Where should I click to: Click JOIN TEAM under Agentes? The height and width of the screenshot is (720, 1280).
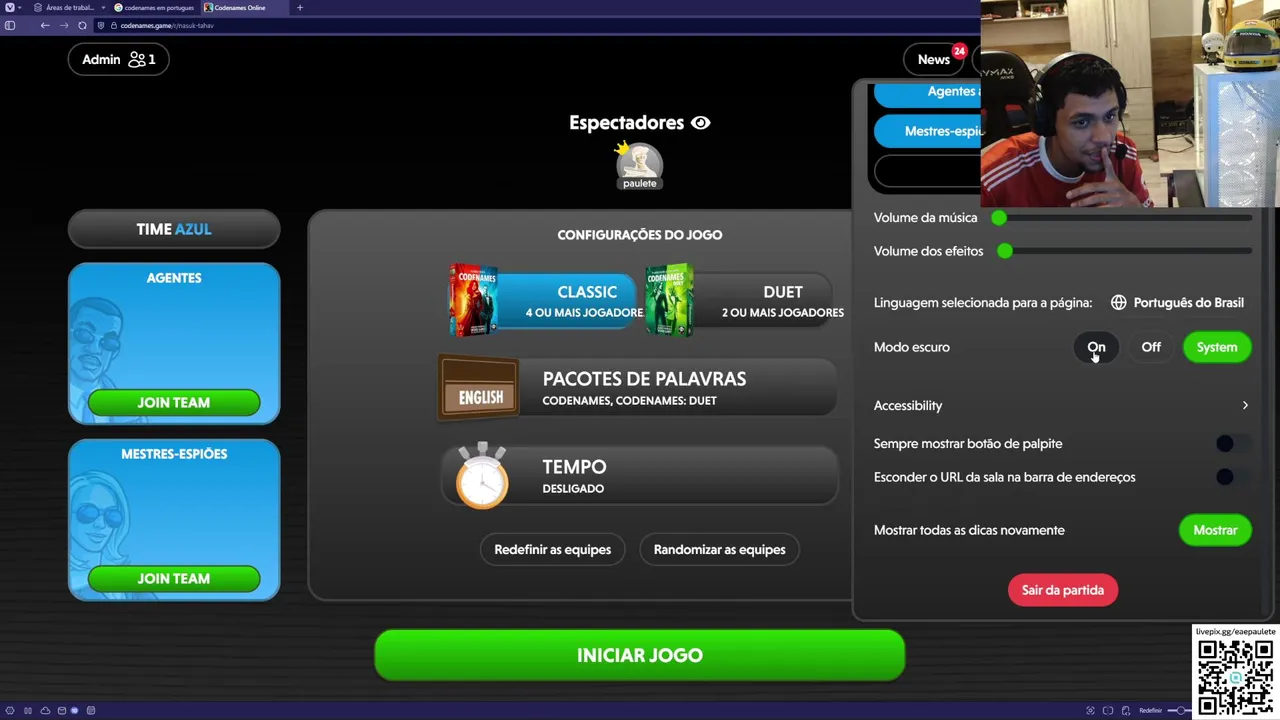(174, 402)
